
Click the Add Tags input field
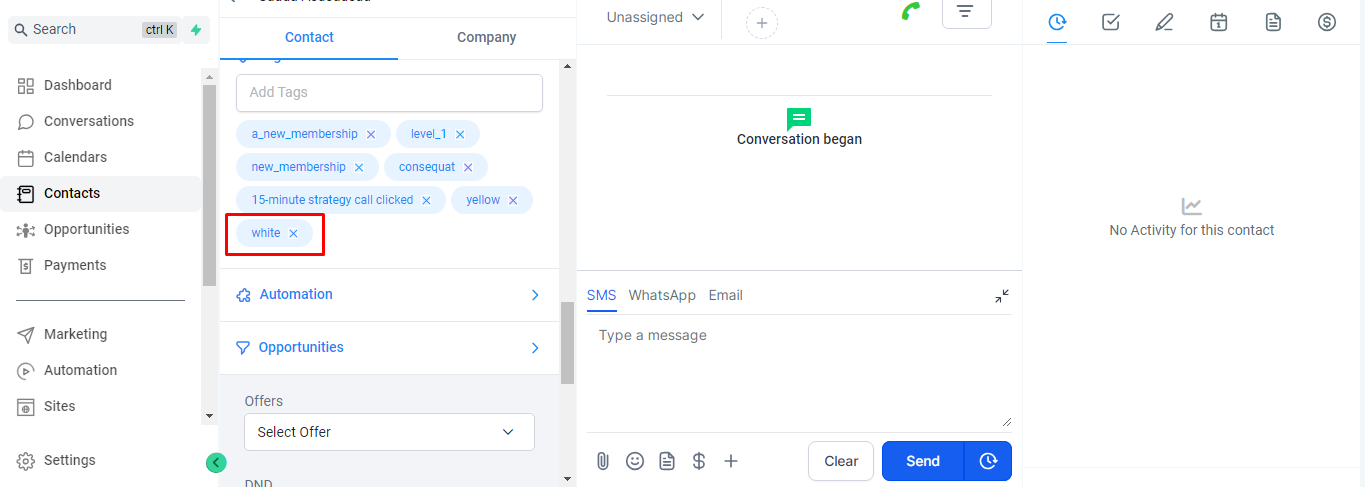point(389,92)
